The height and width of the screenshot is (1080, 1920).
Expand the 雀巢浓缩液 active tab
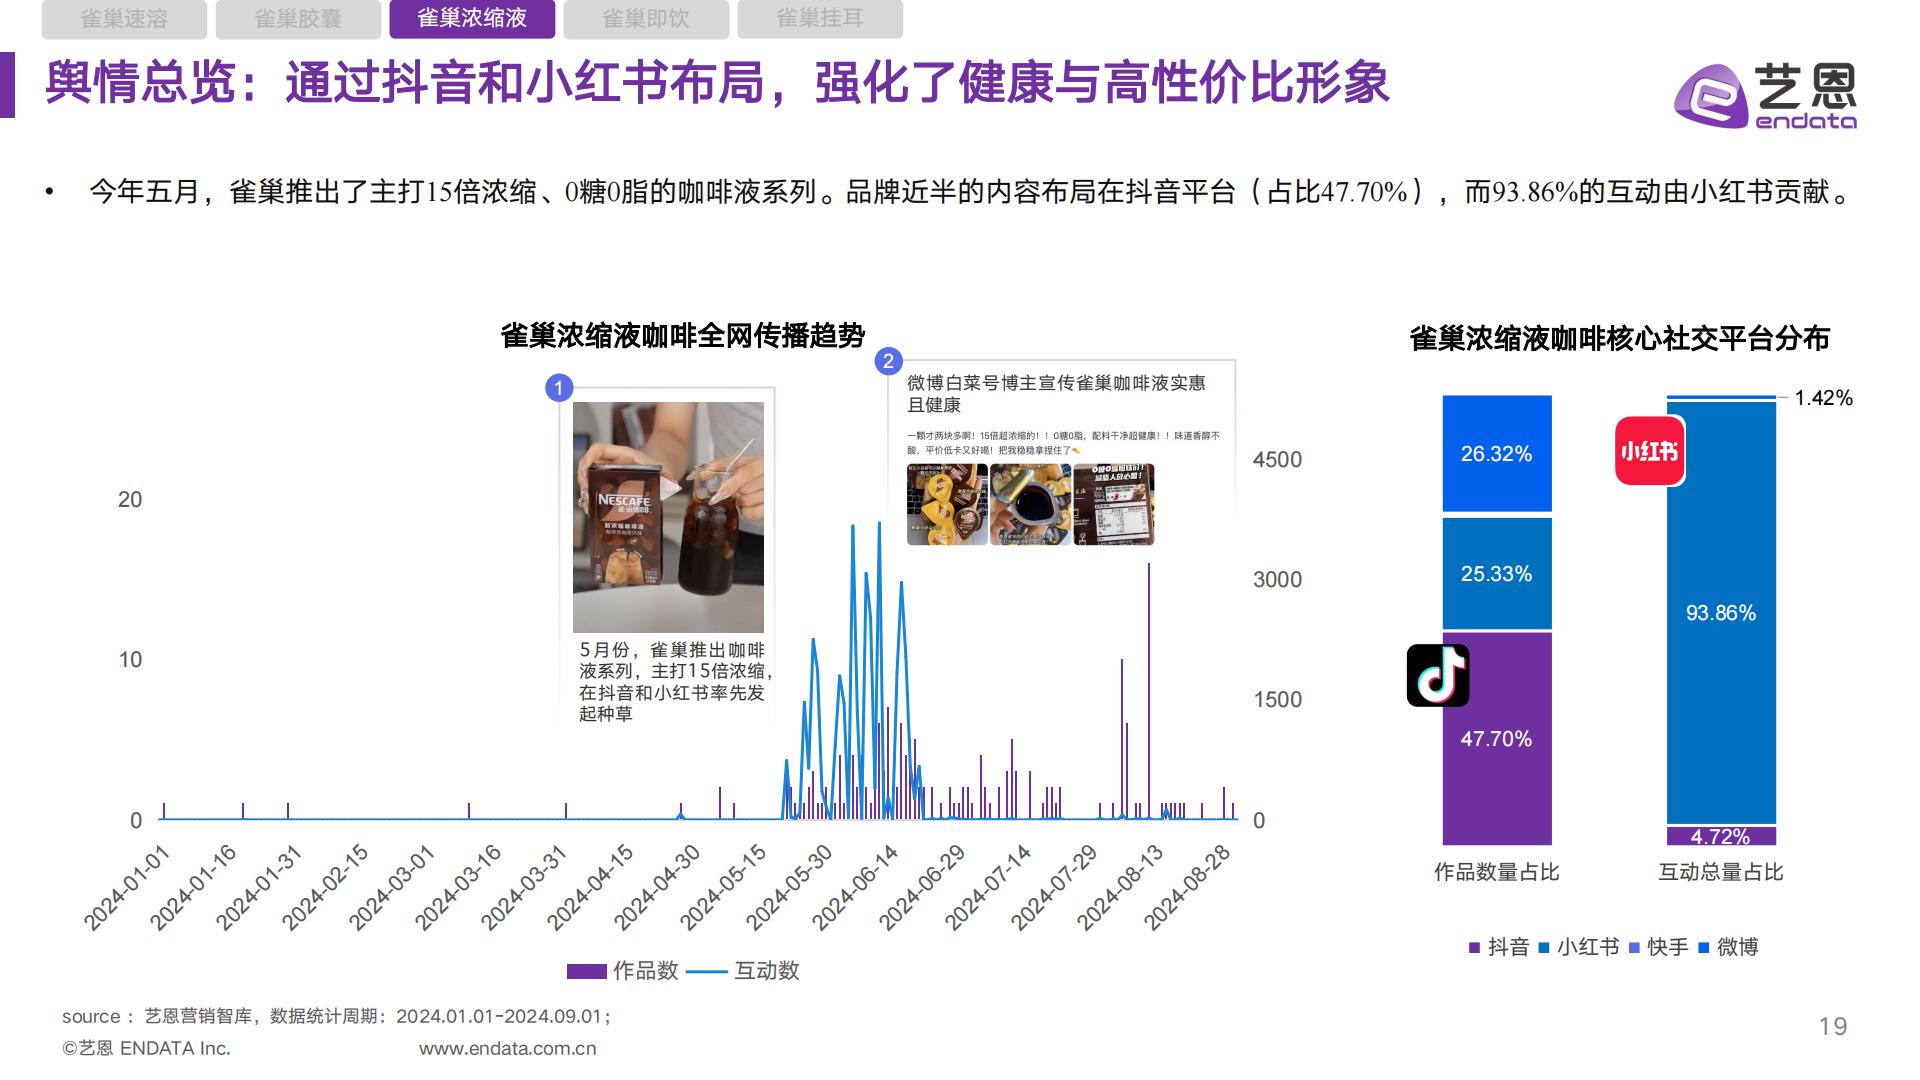click(473, 18)
